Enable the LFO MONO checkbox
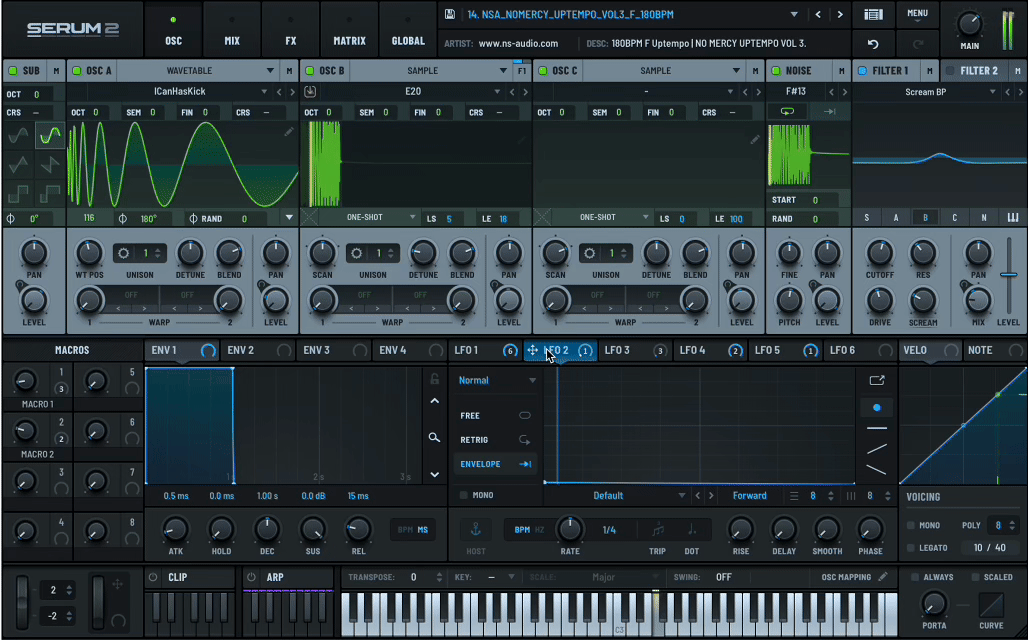The height and width of the screenshot is (640, 1028). (464, 495)
